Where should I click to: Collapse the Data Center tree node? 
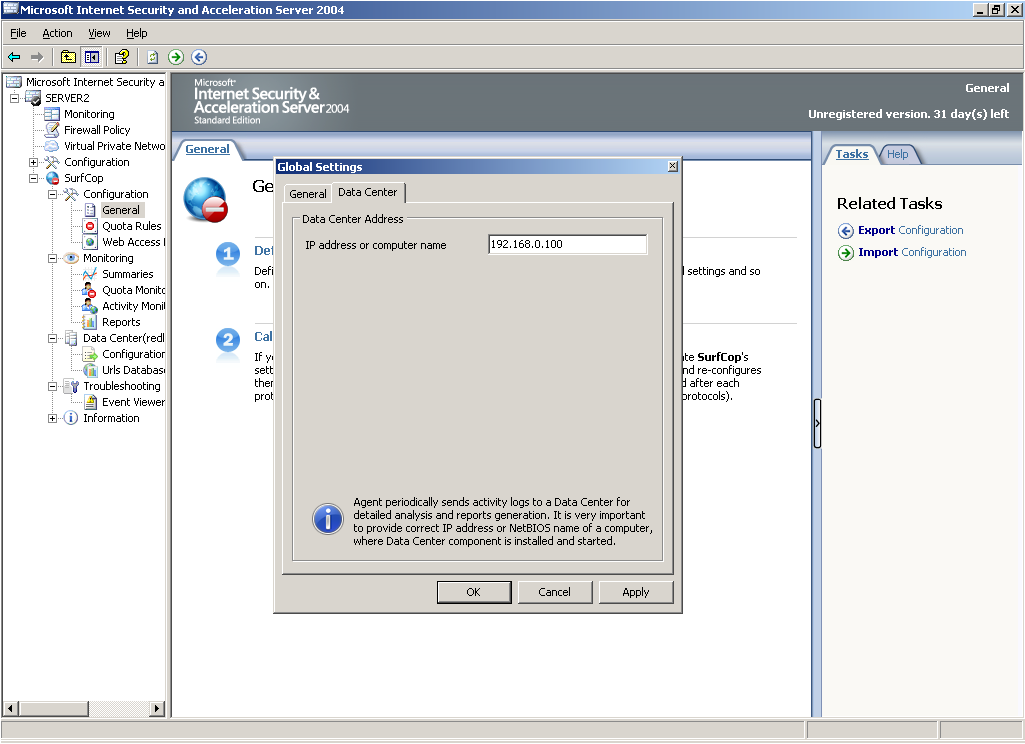[x=52, y=338]
